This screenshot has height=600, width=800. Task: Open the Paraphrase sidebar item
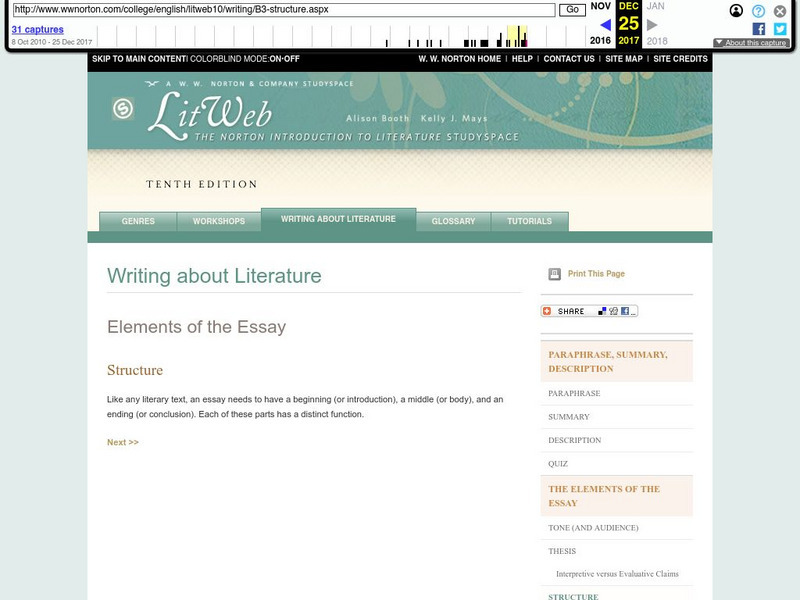point(574,393)
